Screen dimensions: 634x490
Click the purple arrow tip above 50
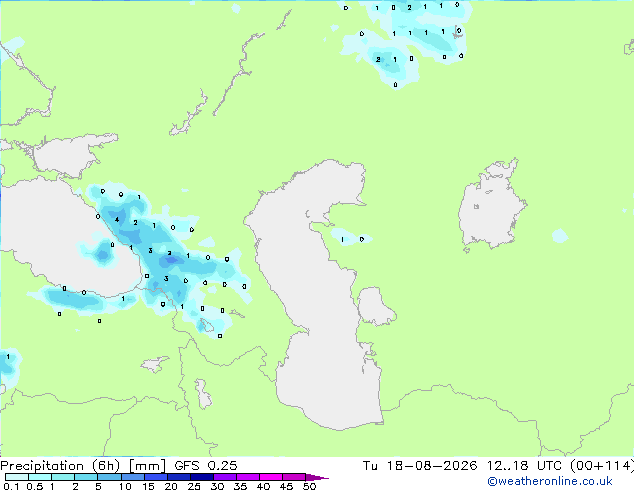tap(317, 477)
